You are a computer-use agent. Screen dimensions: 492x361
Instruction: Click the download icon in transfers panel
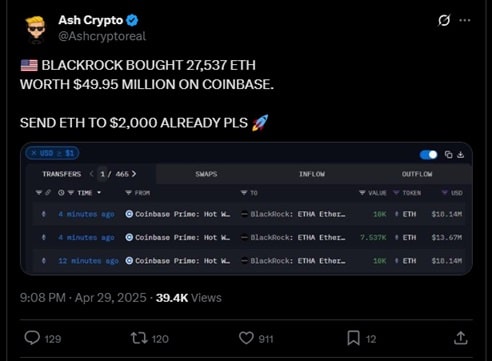coord(460,155)
